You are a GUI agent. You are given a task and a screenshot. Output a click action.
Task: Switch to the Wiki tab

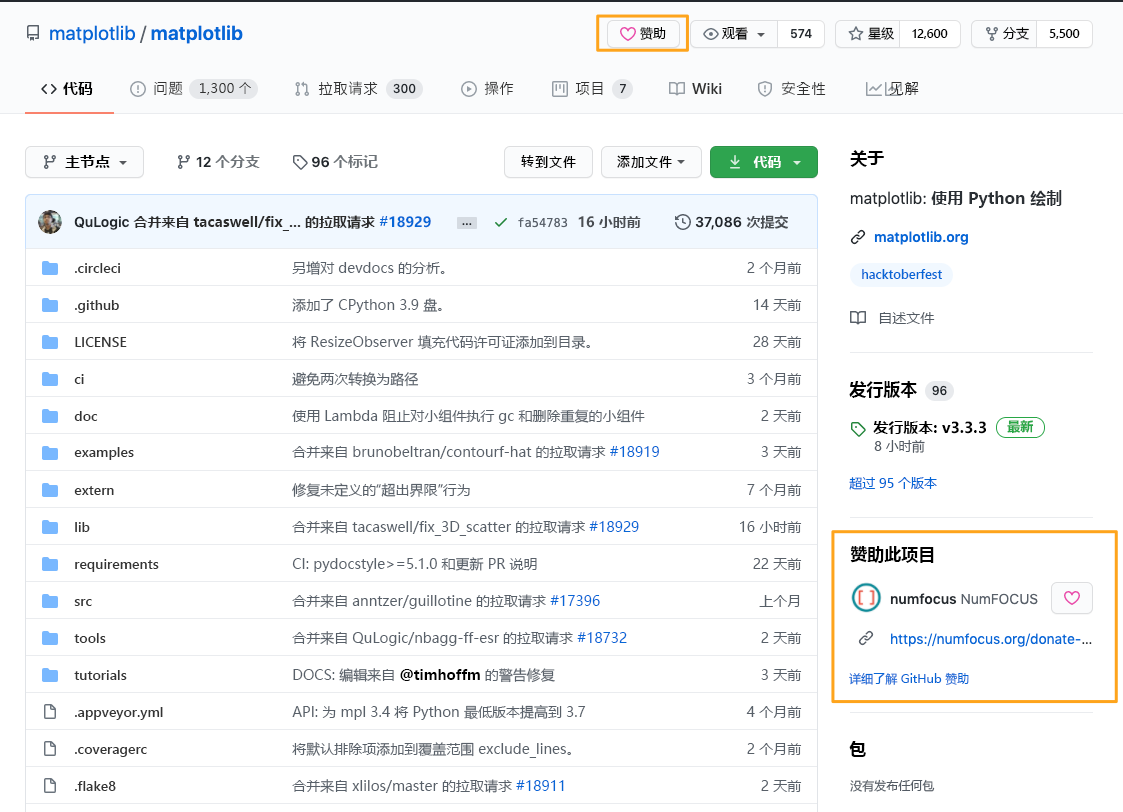[695, 88]
